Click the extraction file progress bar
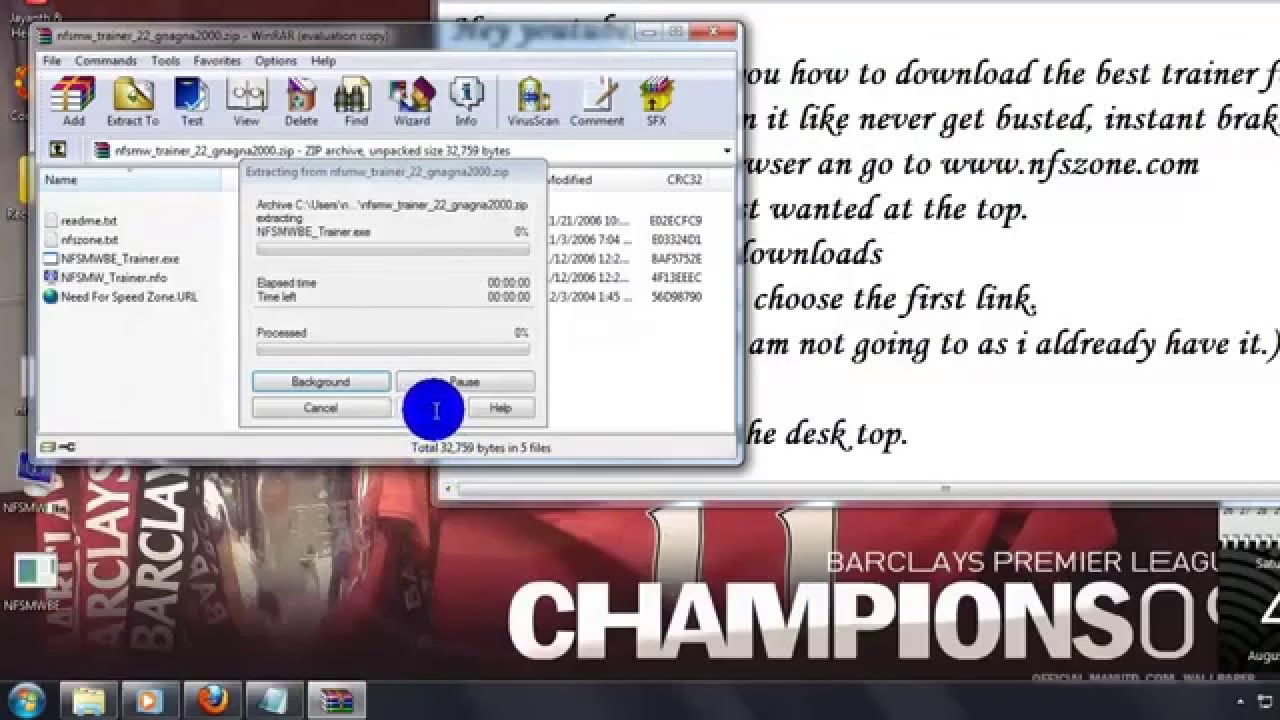1280x720 pixels. tap(393, 250)
